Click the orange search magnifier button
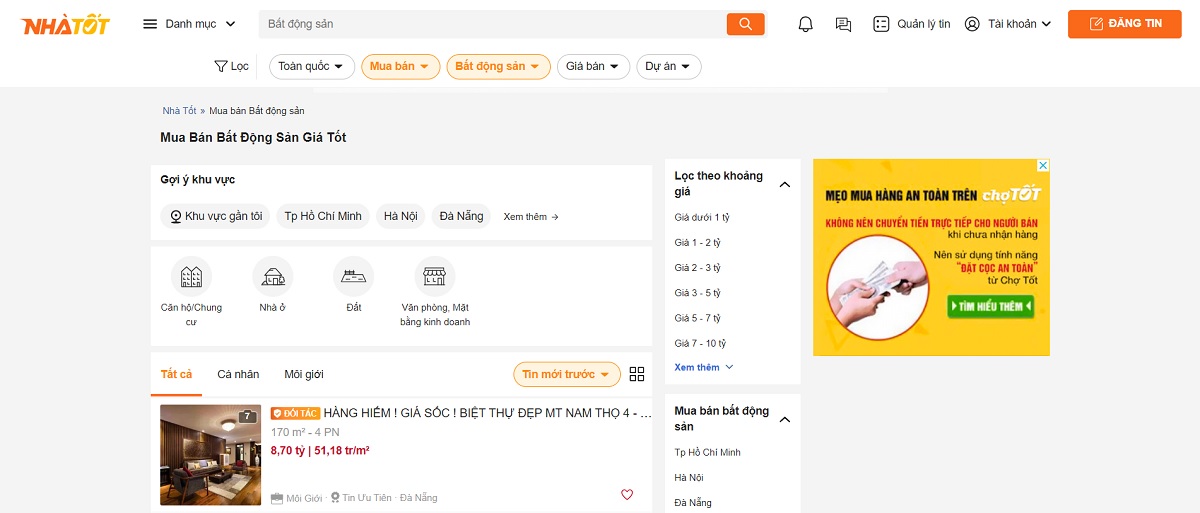This screenshot has width=1200, height=513. [745, 24]
